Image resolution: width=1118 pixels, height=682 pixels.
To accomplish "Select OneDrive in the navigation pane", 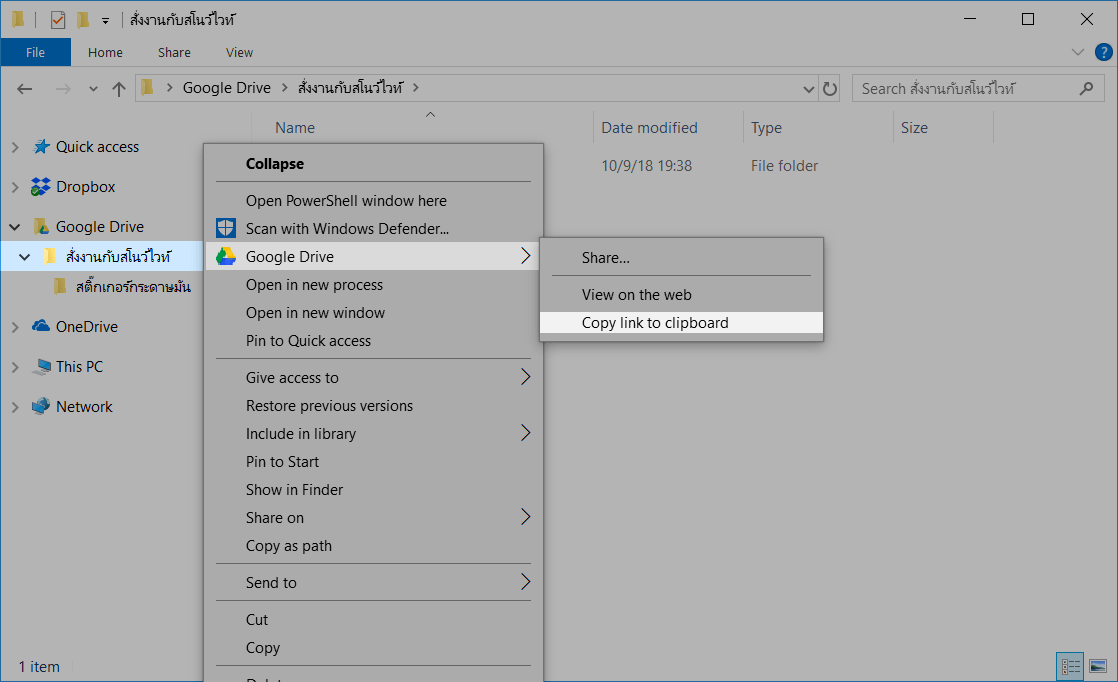I will pos(87,326).
